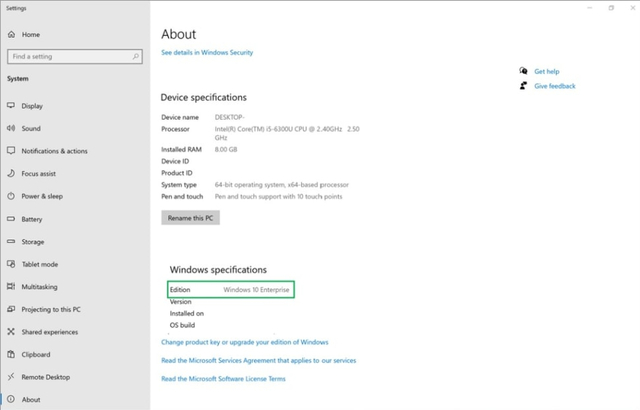The width and height of the screenshot is (640, 410).
Task: Click the Get help link
Action: (547, 71)
